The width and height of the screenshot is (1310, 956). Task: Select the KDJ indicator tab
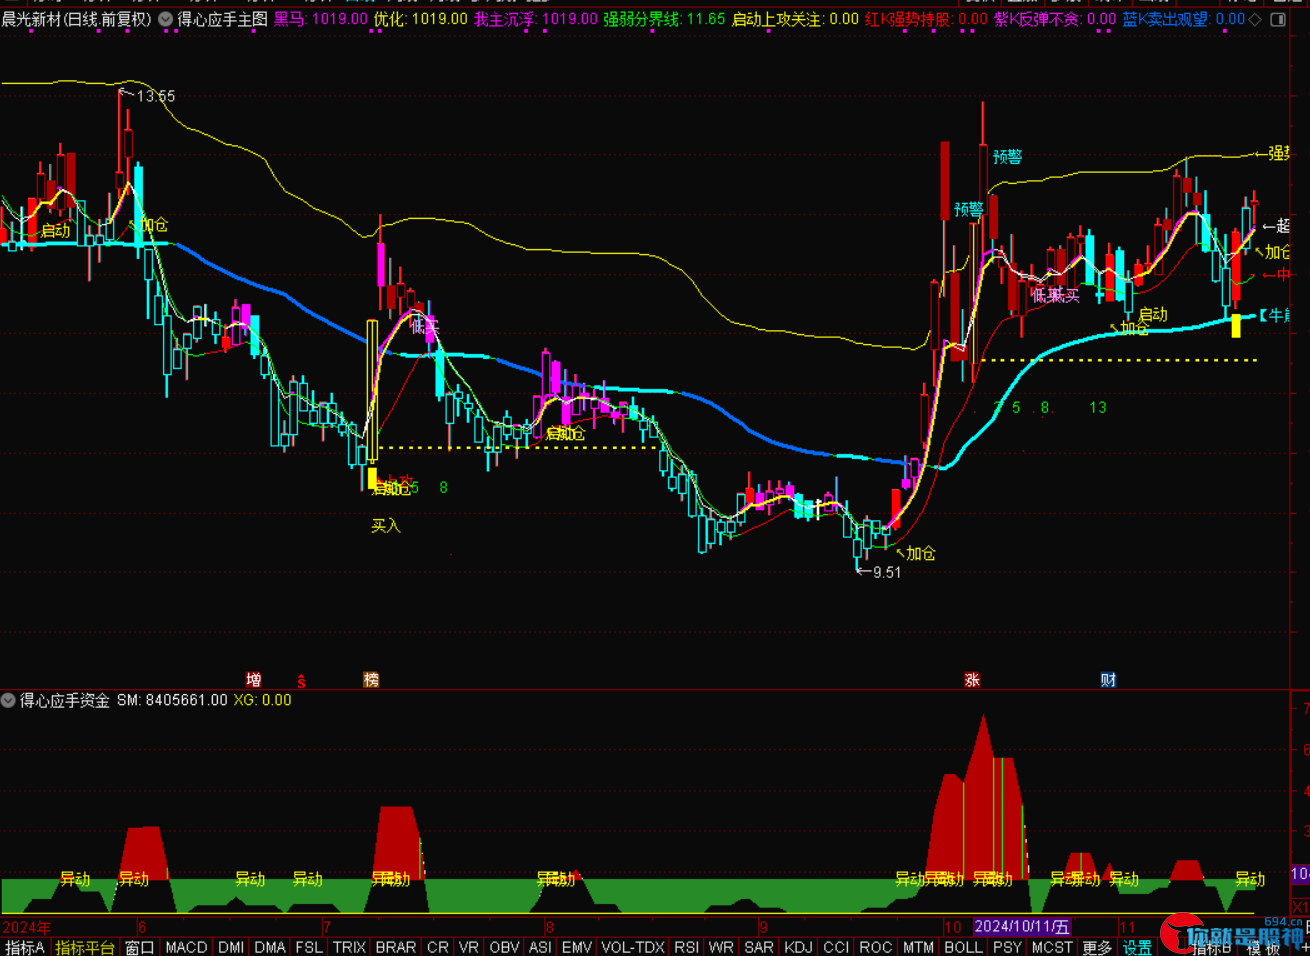(798, 947)
